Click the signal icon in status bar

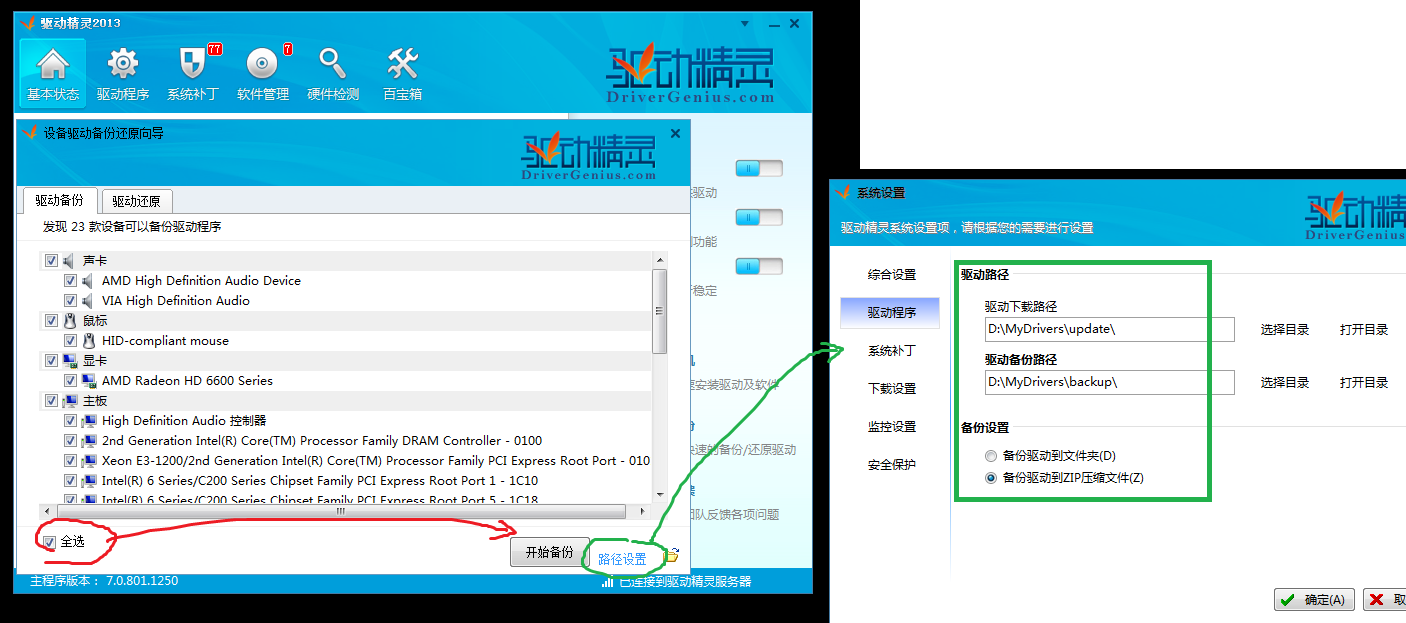(607, 581)
